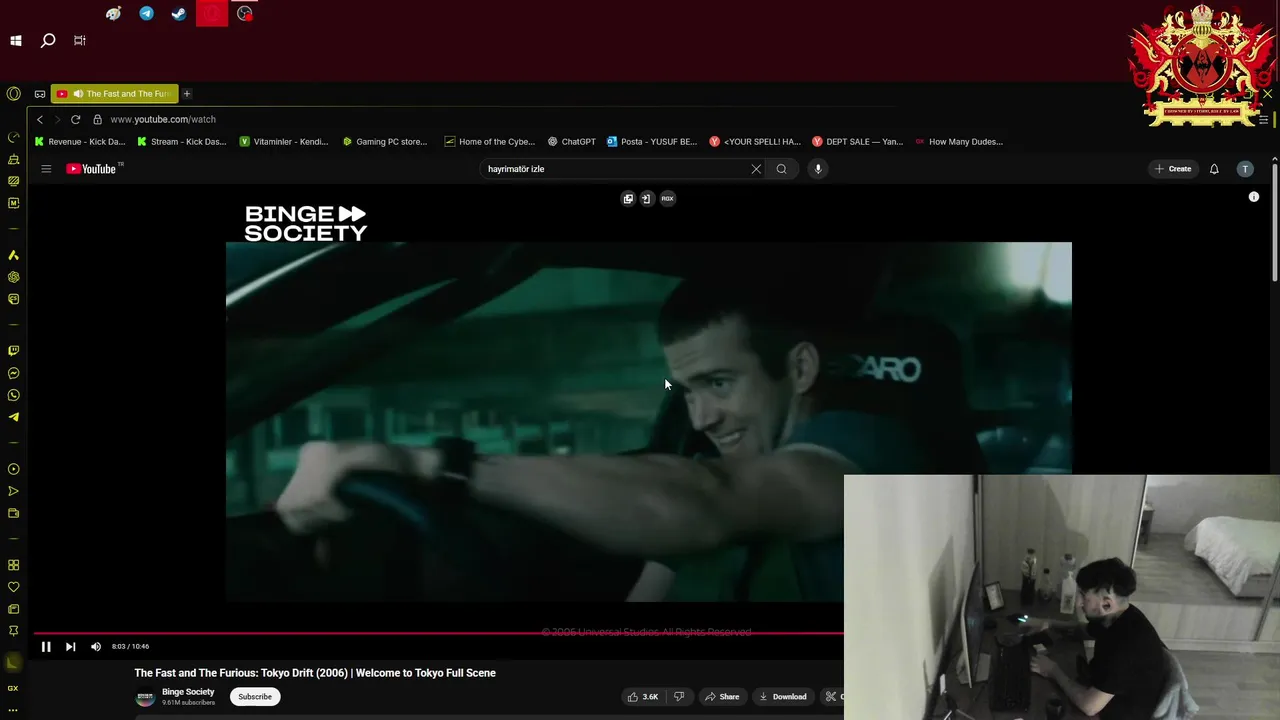This screenshot has width=1280, height=720.
Task: Open the How Many Dudes bookmark
Action: pos(959,141)
